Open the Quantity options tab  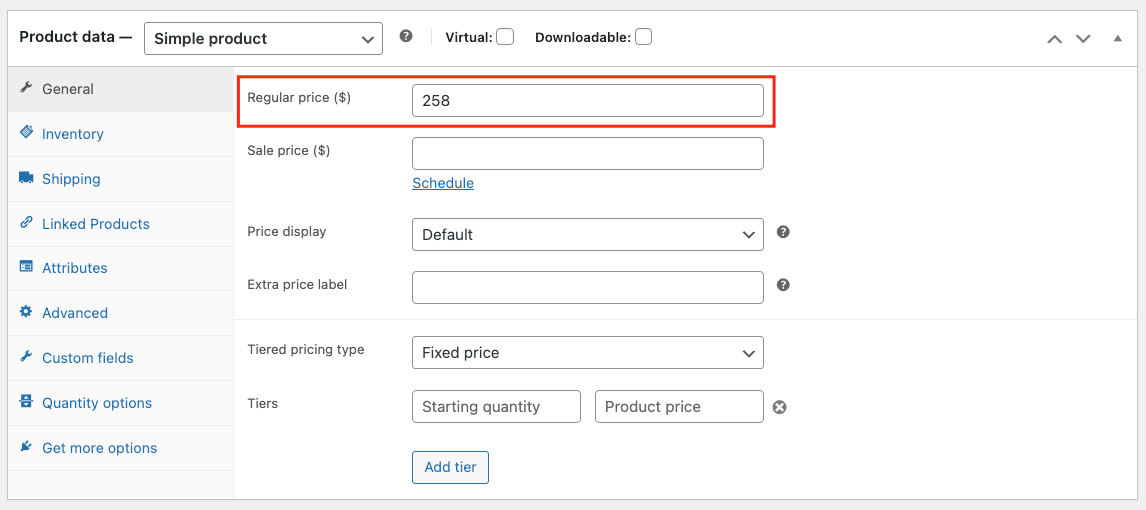click(121, 403)
